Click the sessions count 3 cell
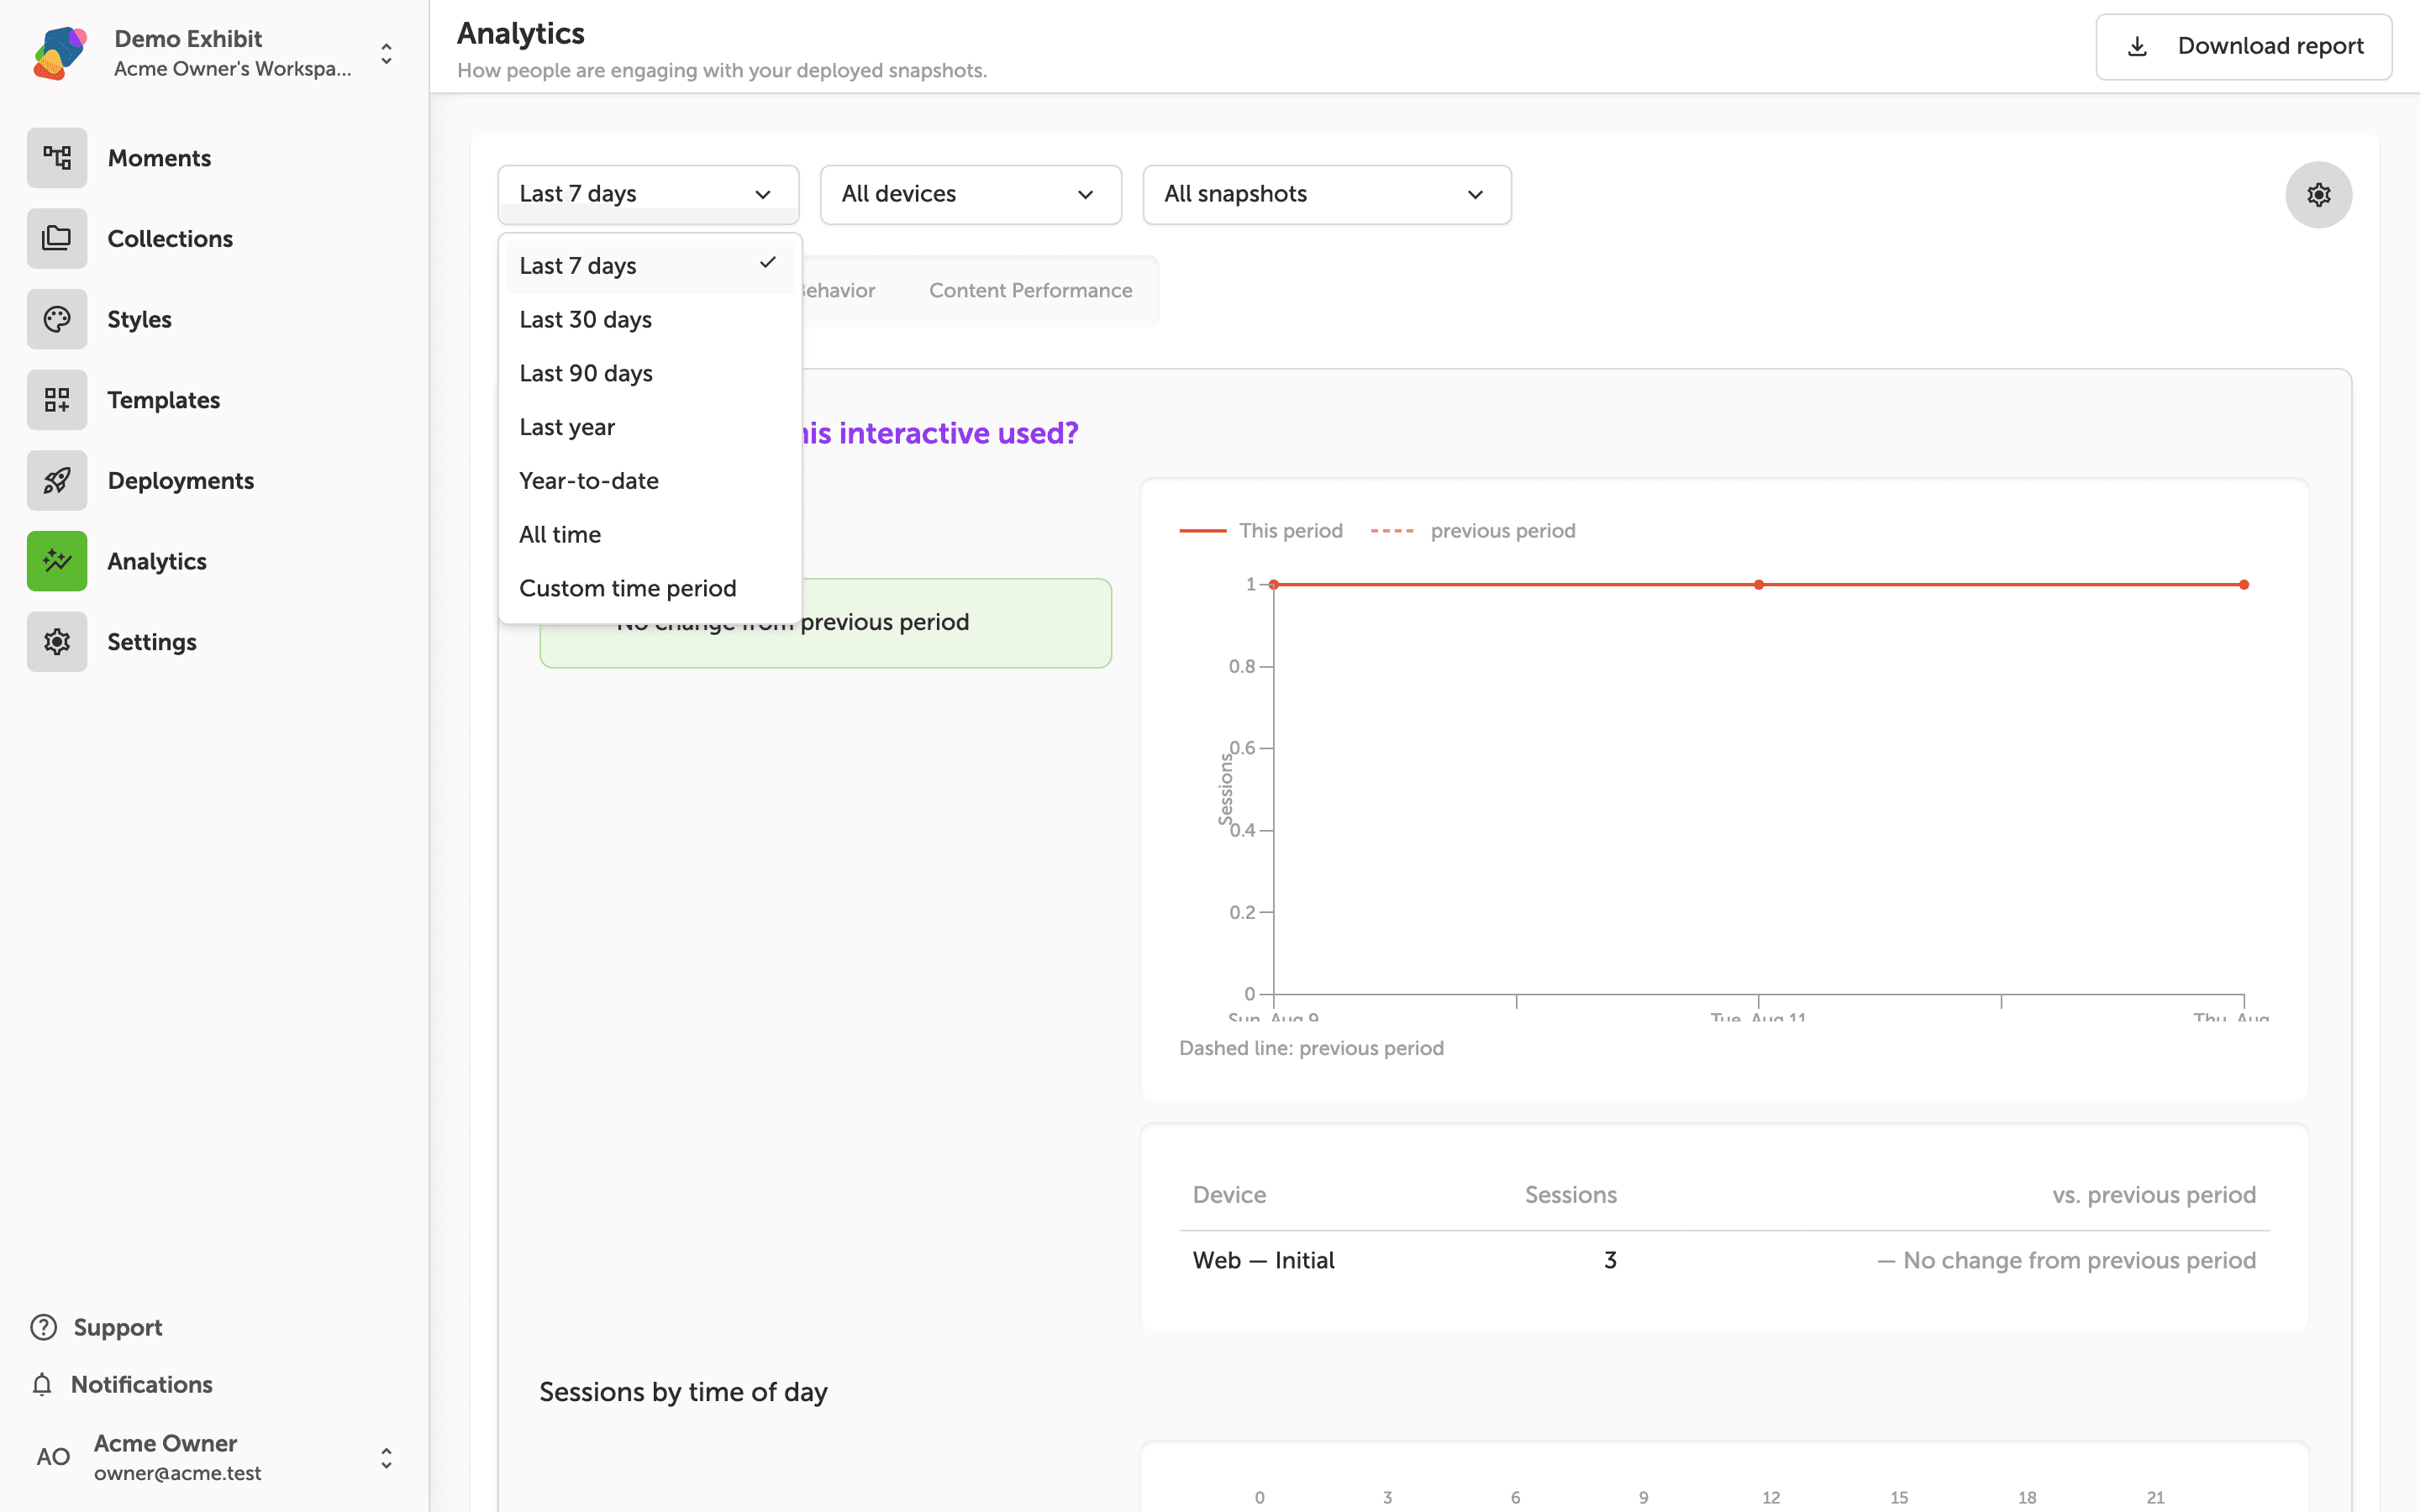 [1610, 1260]
